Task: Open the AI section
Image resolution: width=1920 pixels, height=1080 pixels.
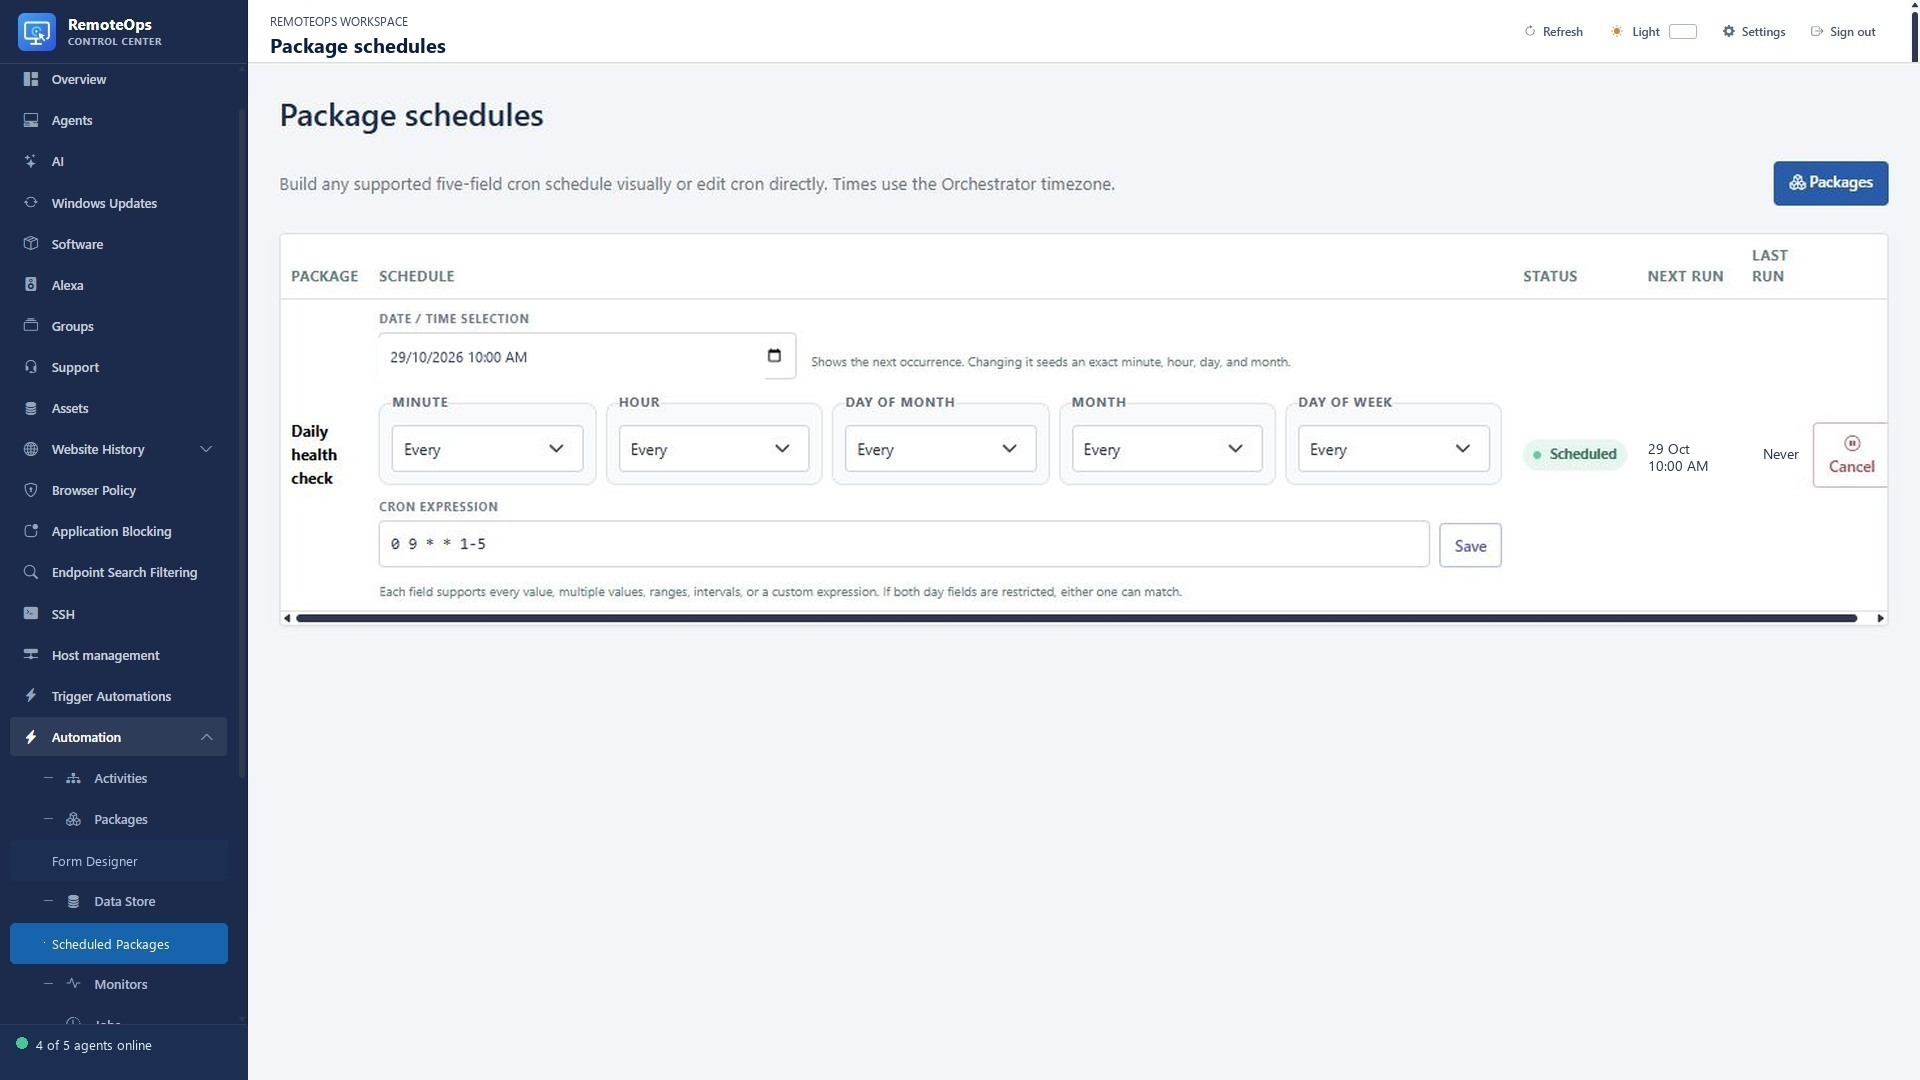Action: pos(119,161)
